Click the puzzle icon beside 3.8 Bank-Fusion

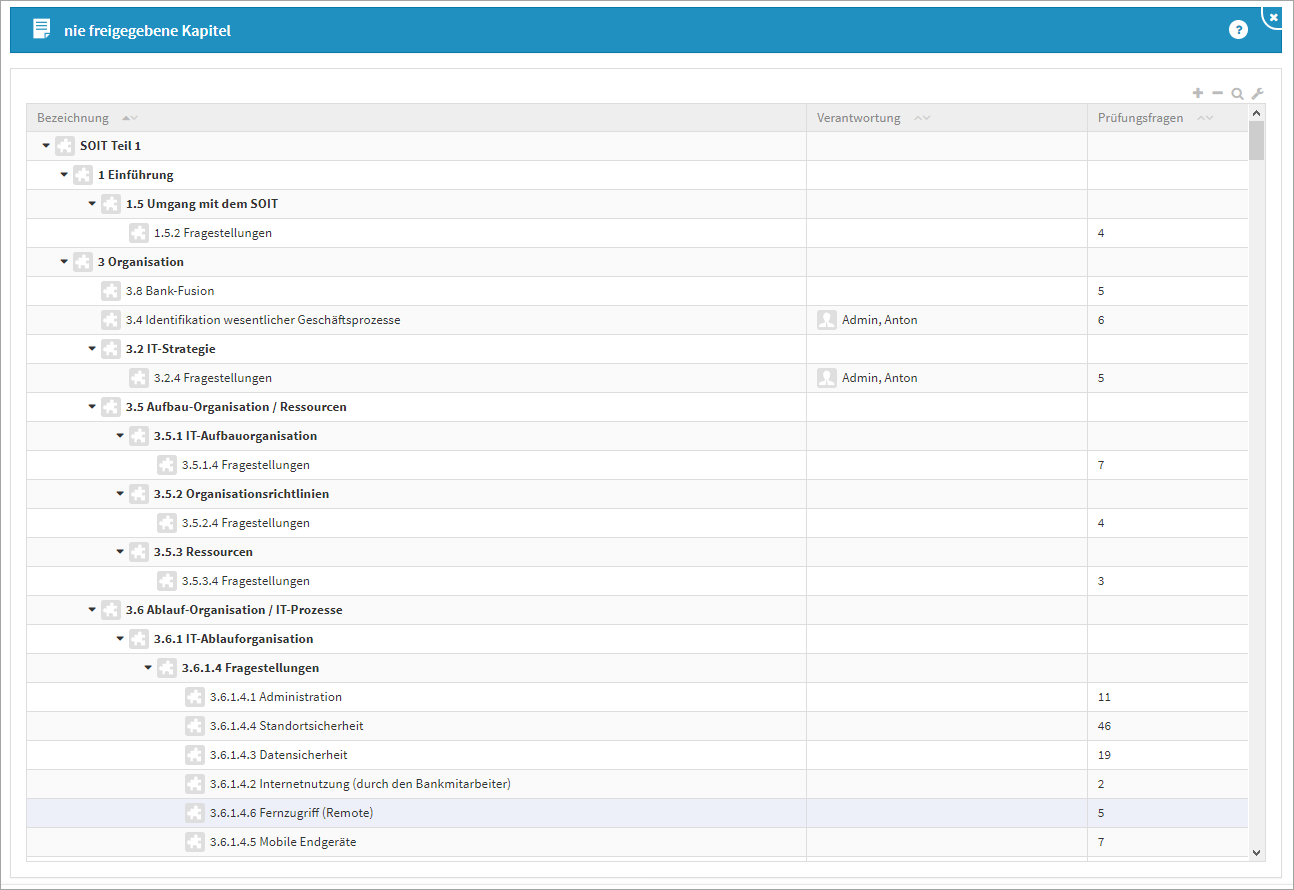coord(111,291)
